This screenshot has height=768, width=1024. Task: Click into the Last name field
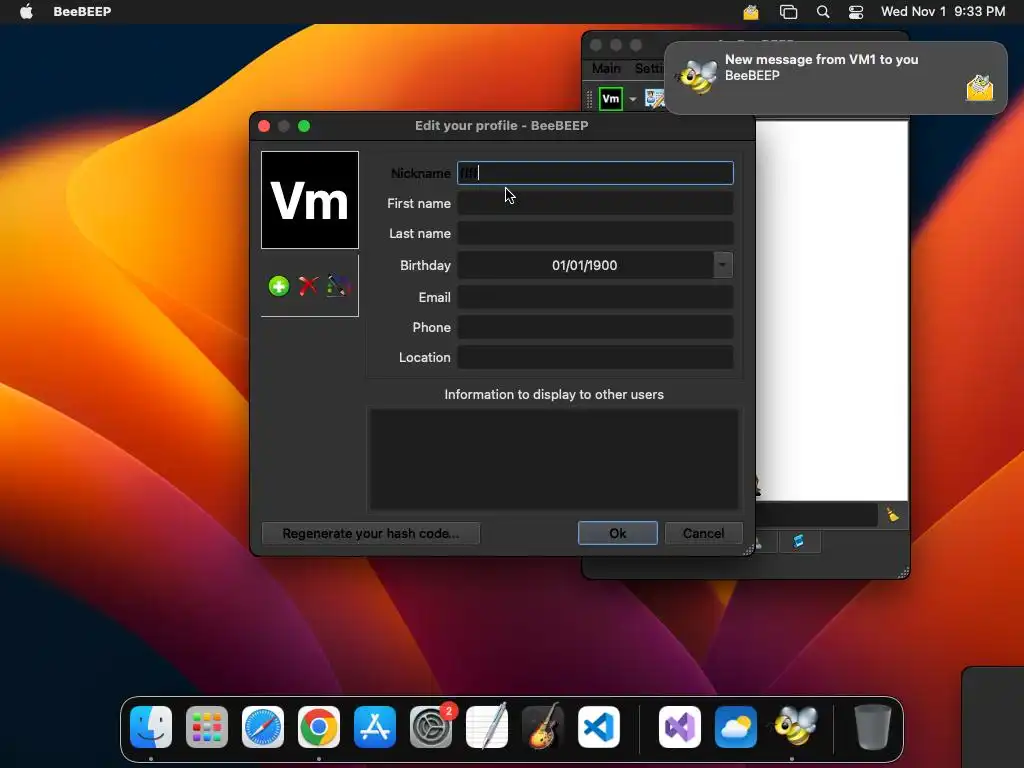(595, 233)
